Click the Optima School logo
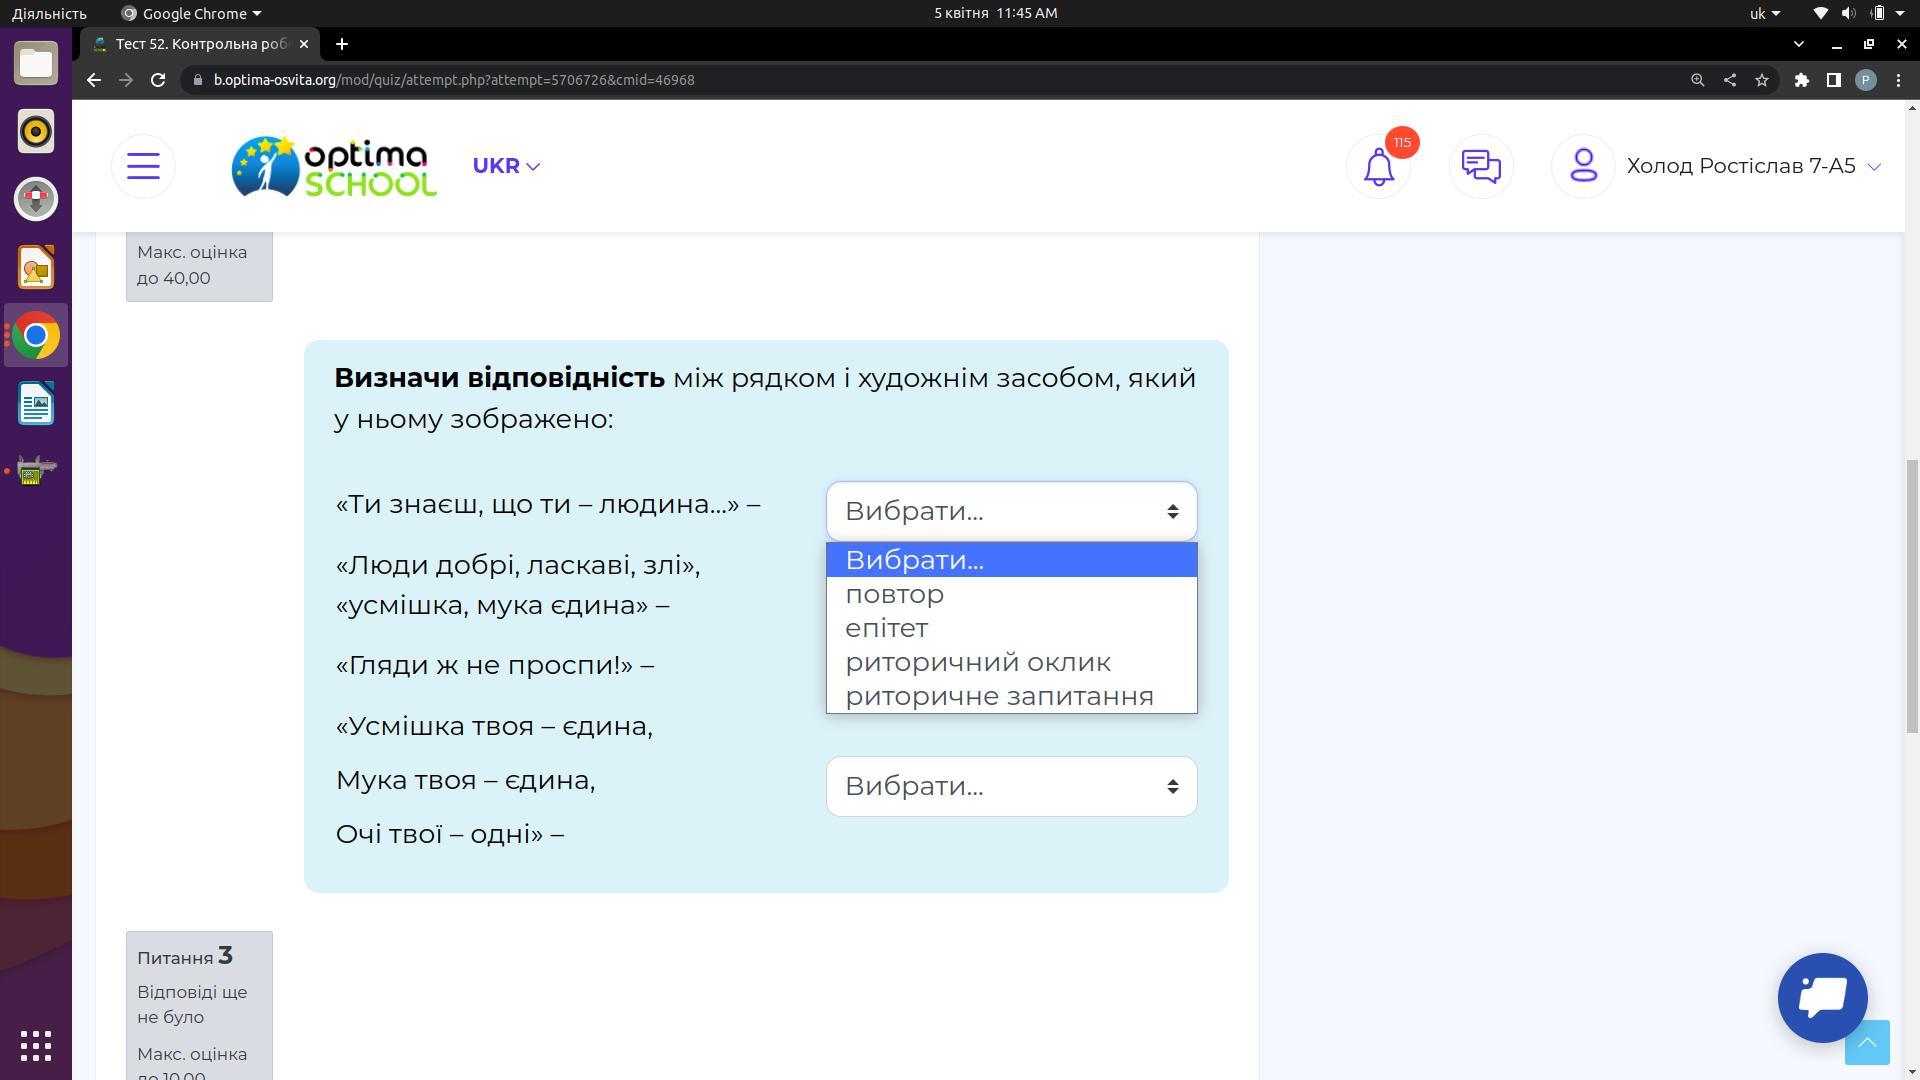 334,166
